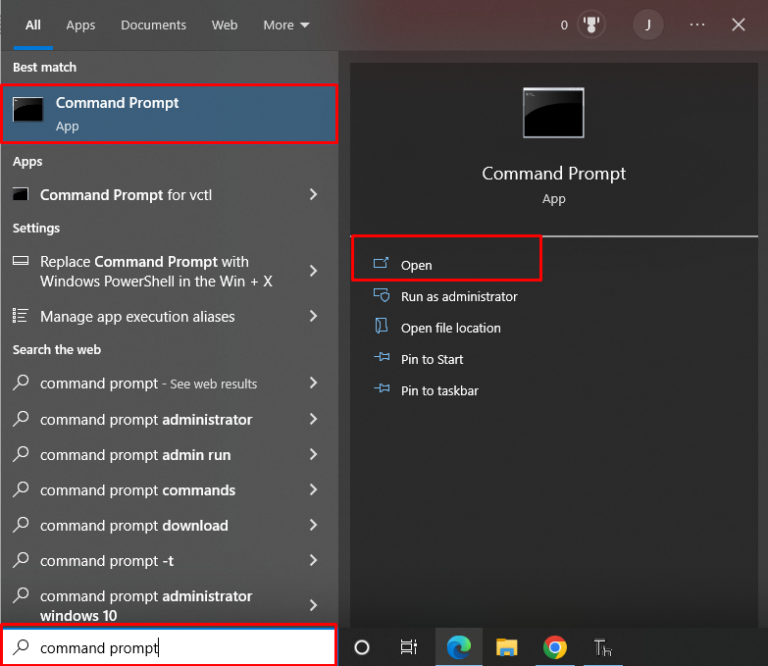This screenshot has height=666, width=768.
Task: Open the three-dots options menu
Action: point(697,25)
